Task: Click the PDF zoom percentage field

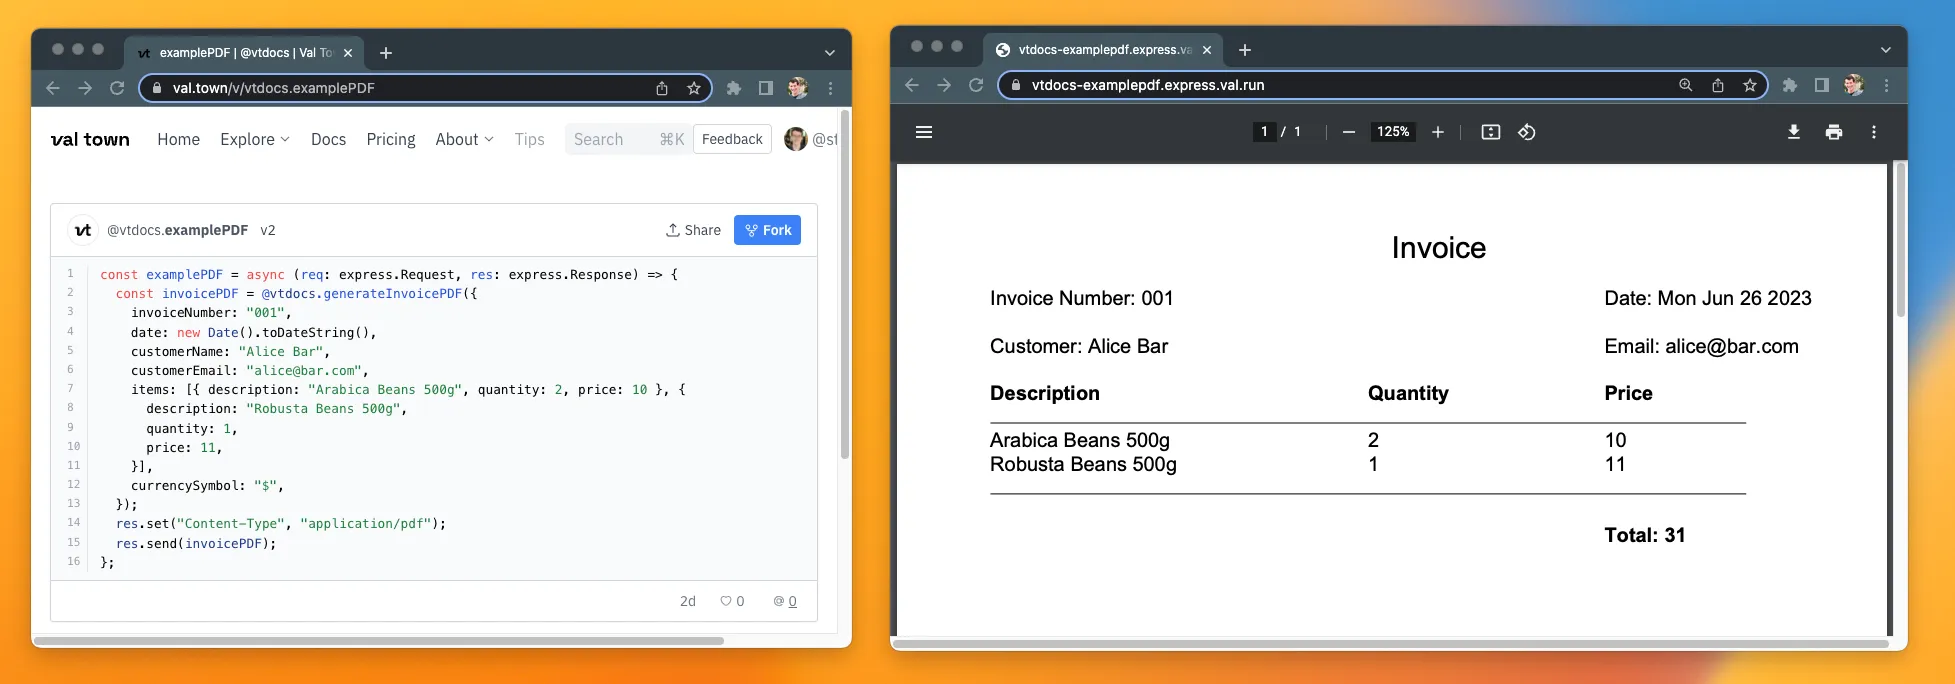Action: coord(1392,132)
